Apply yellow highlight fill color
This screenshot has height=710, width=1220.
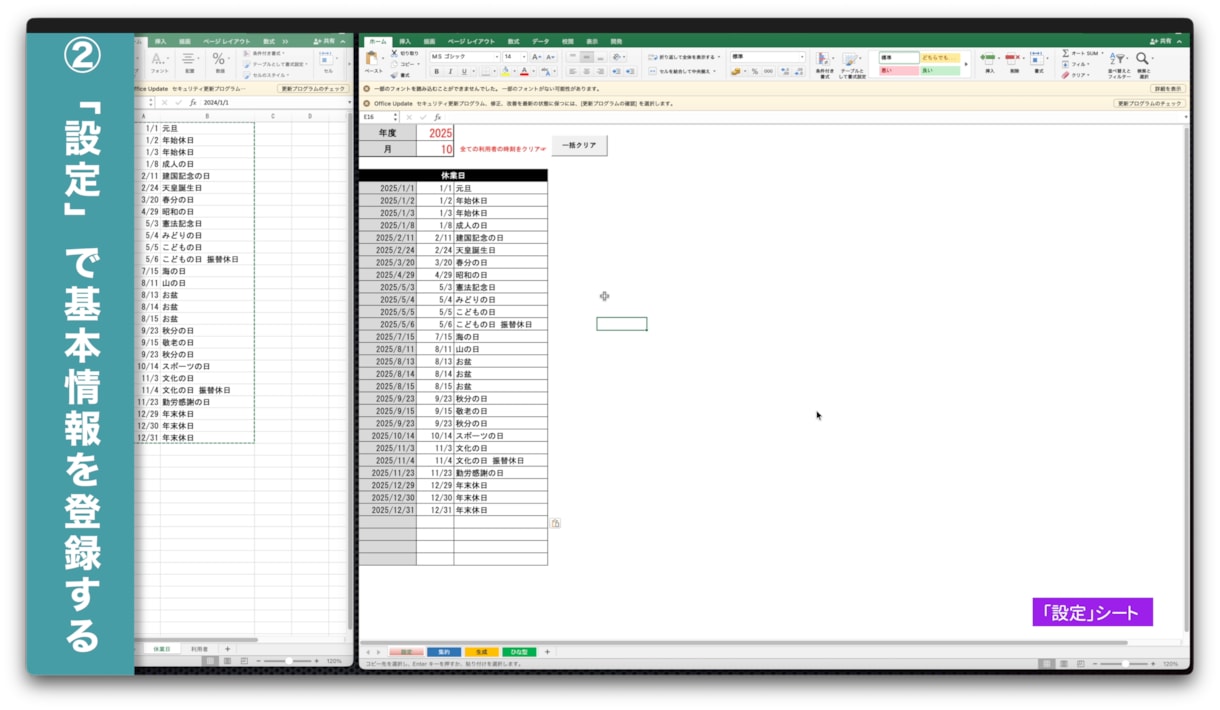(x=505, y=71)
